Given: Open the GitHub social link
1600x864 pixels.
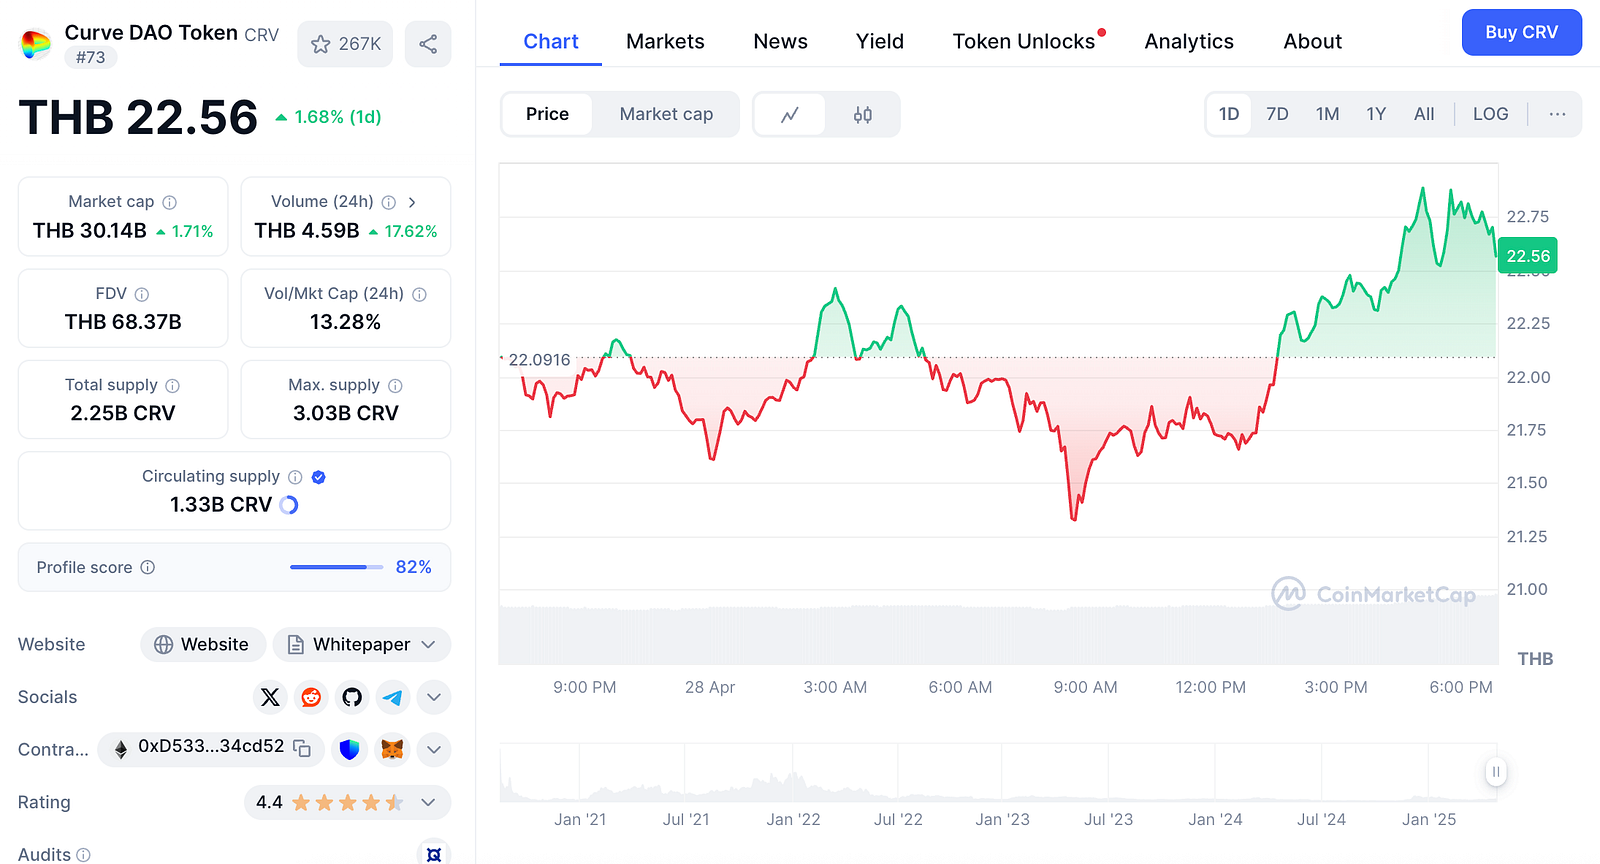Looking at the screenshot, I should [x=352, y=697].
